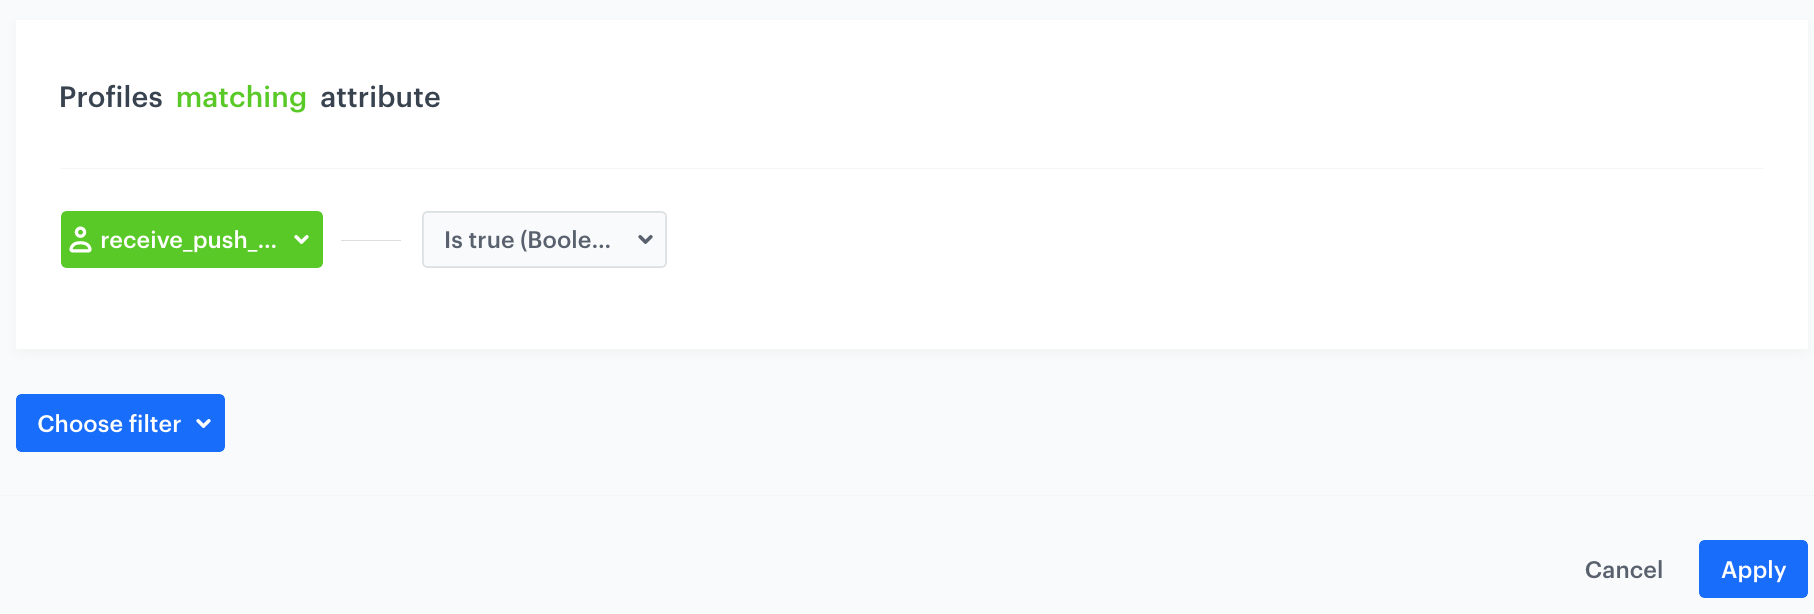Click the chevron icon in the Is true selector
Screen dimensions: 1814x614
point(645,239)
